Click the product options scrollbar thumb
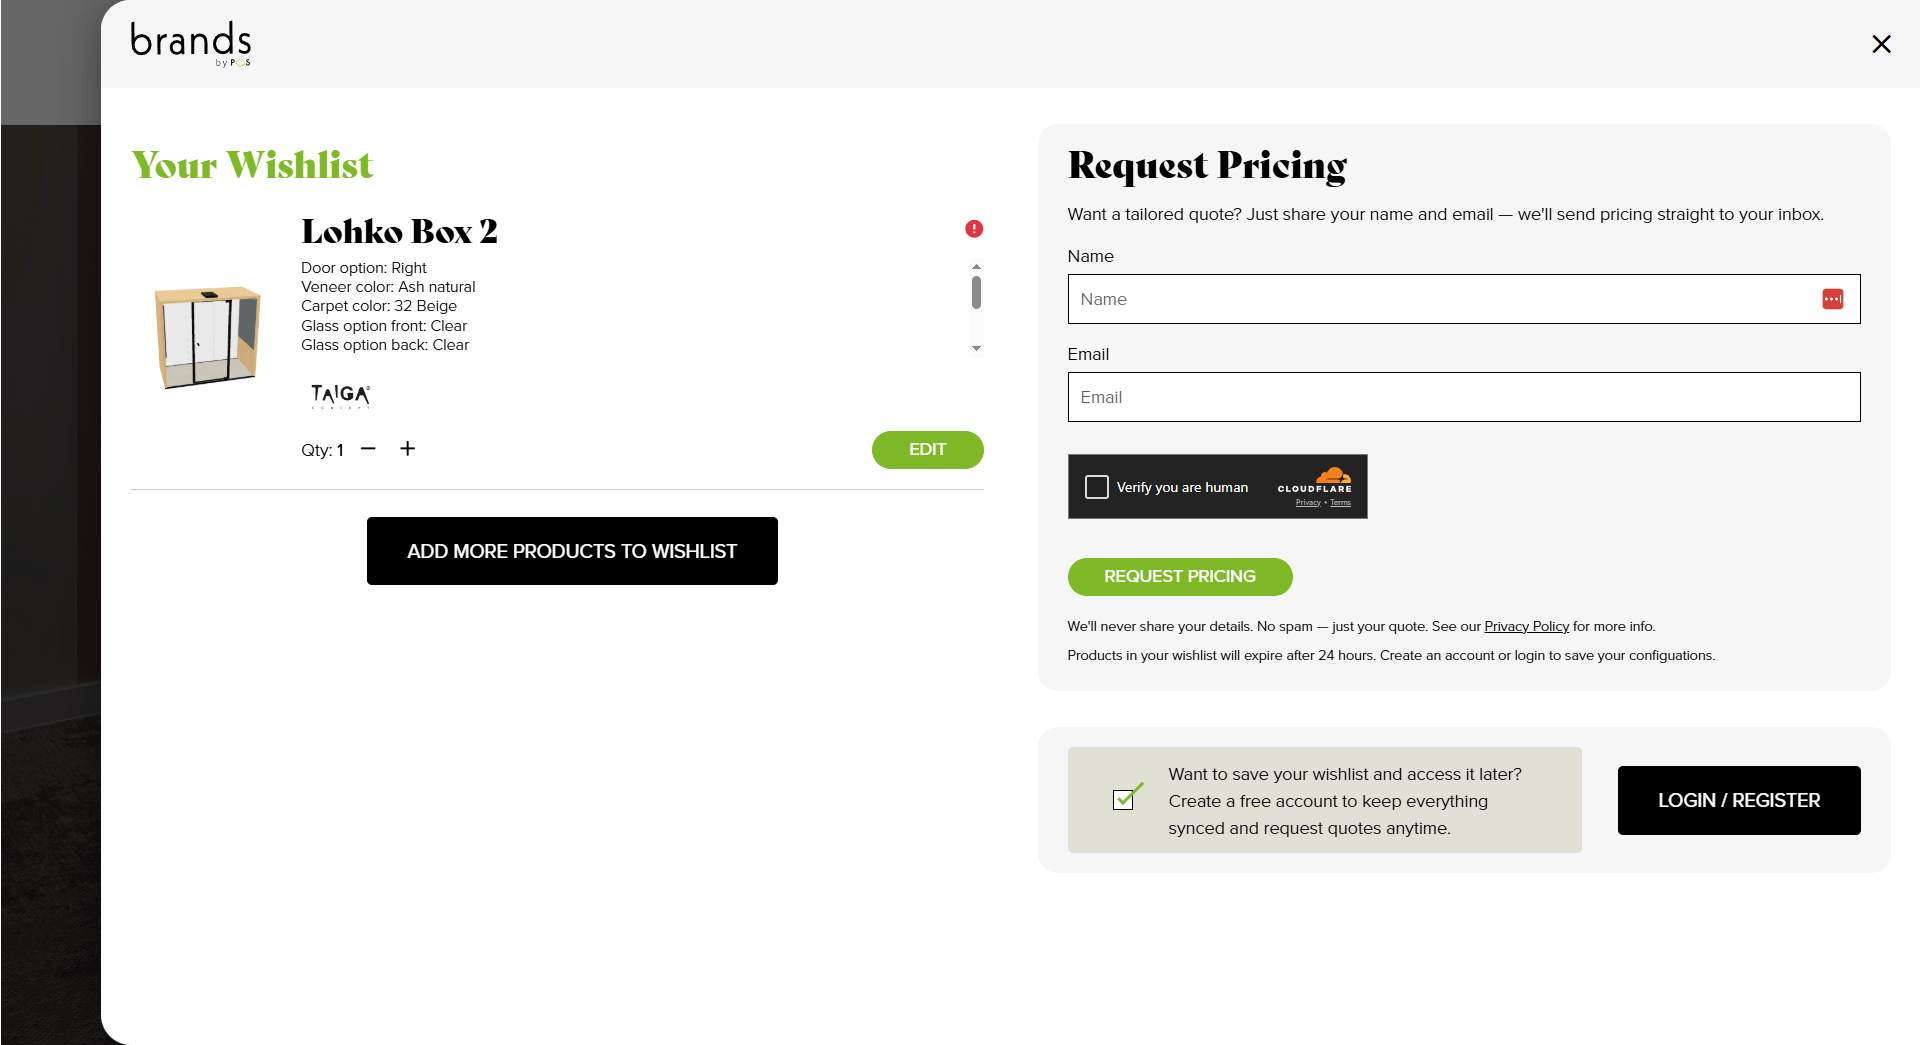 click(976, 292)
